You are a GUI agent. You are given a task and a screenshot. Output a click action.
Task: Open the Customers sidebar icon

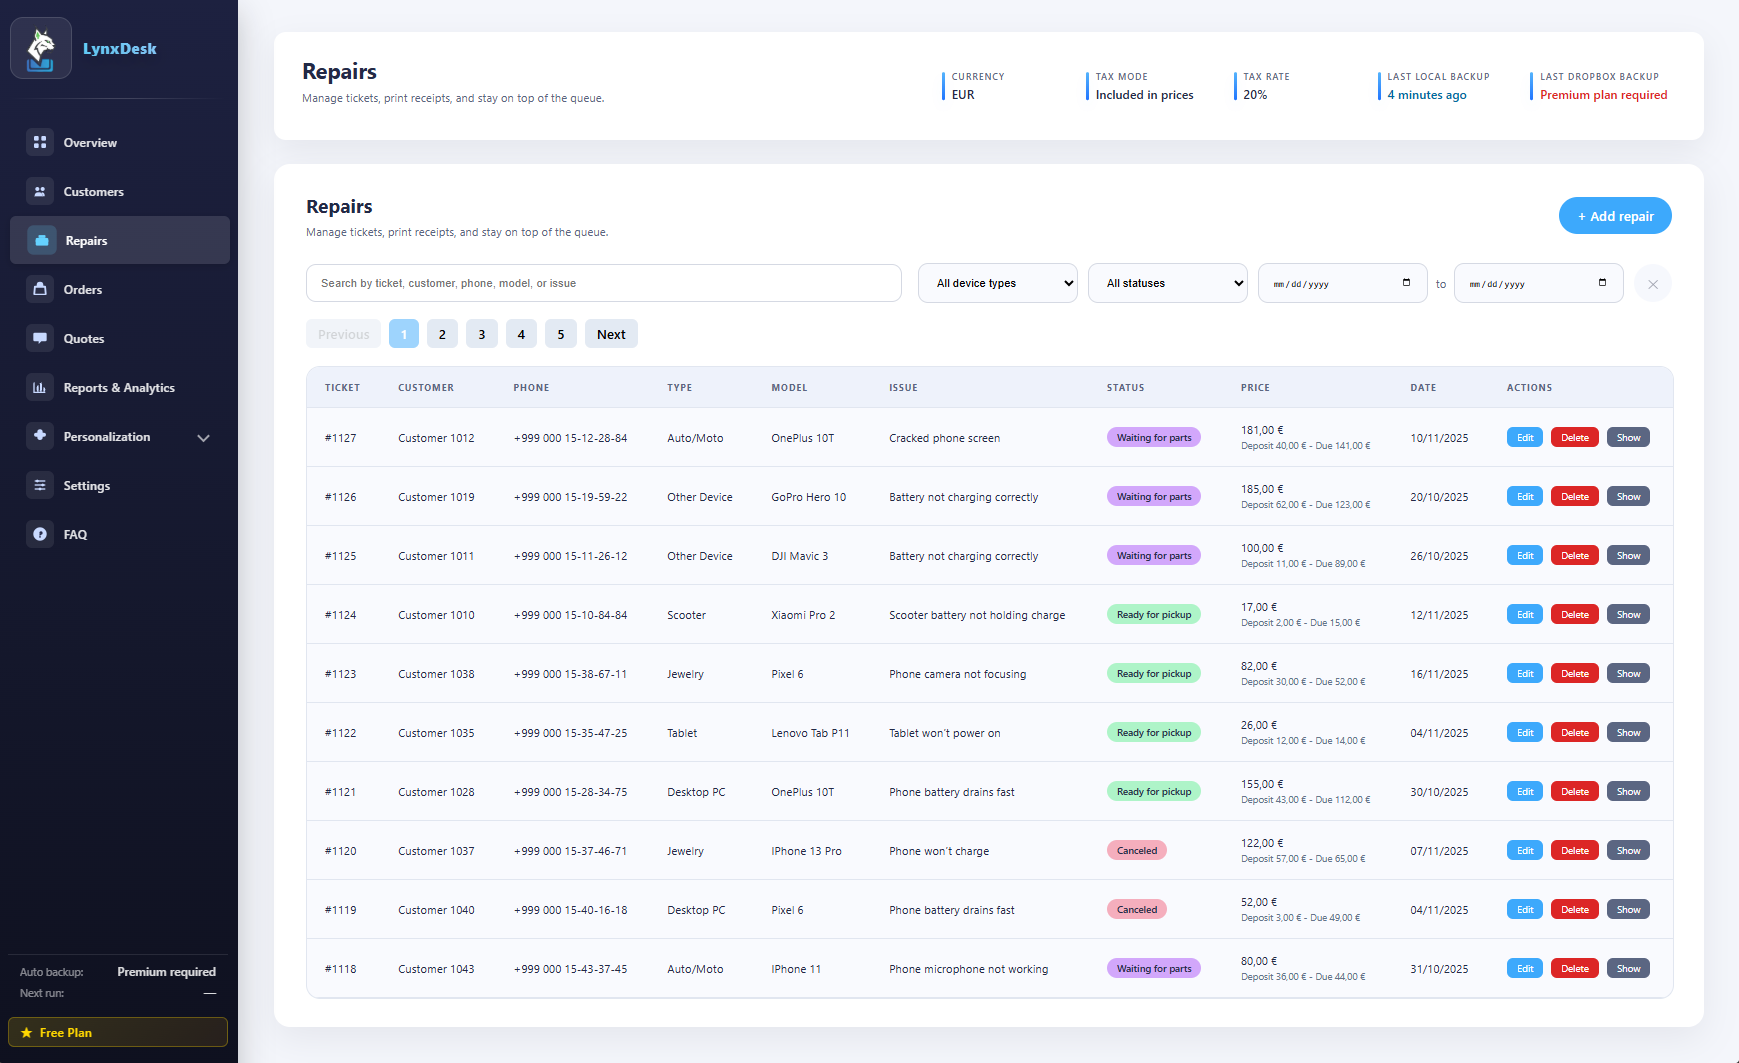click(x=40, y=191)
